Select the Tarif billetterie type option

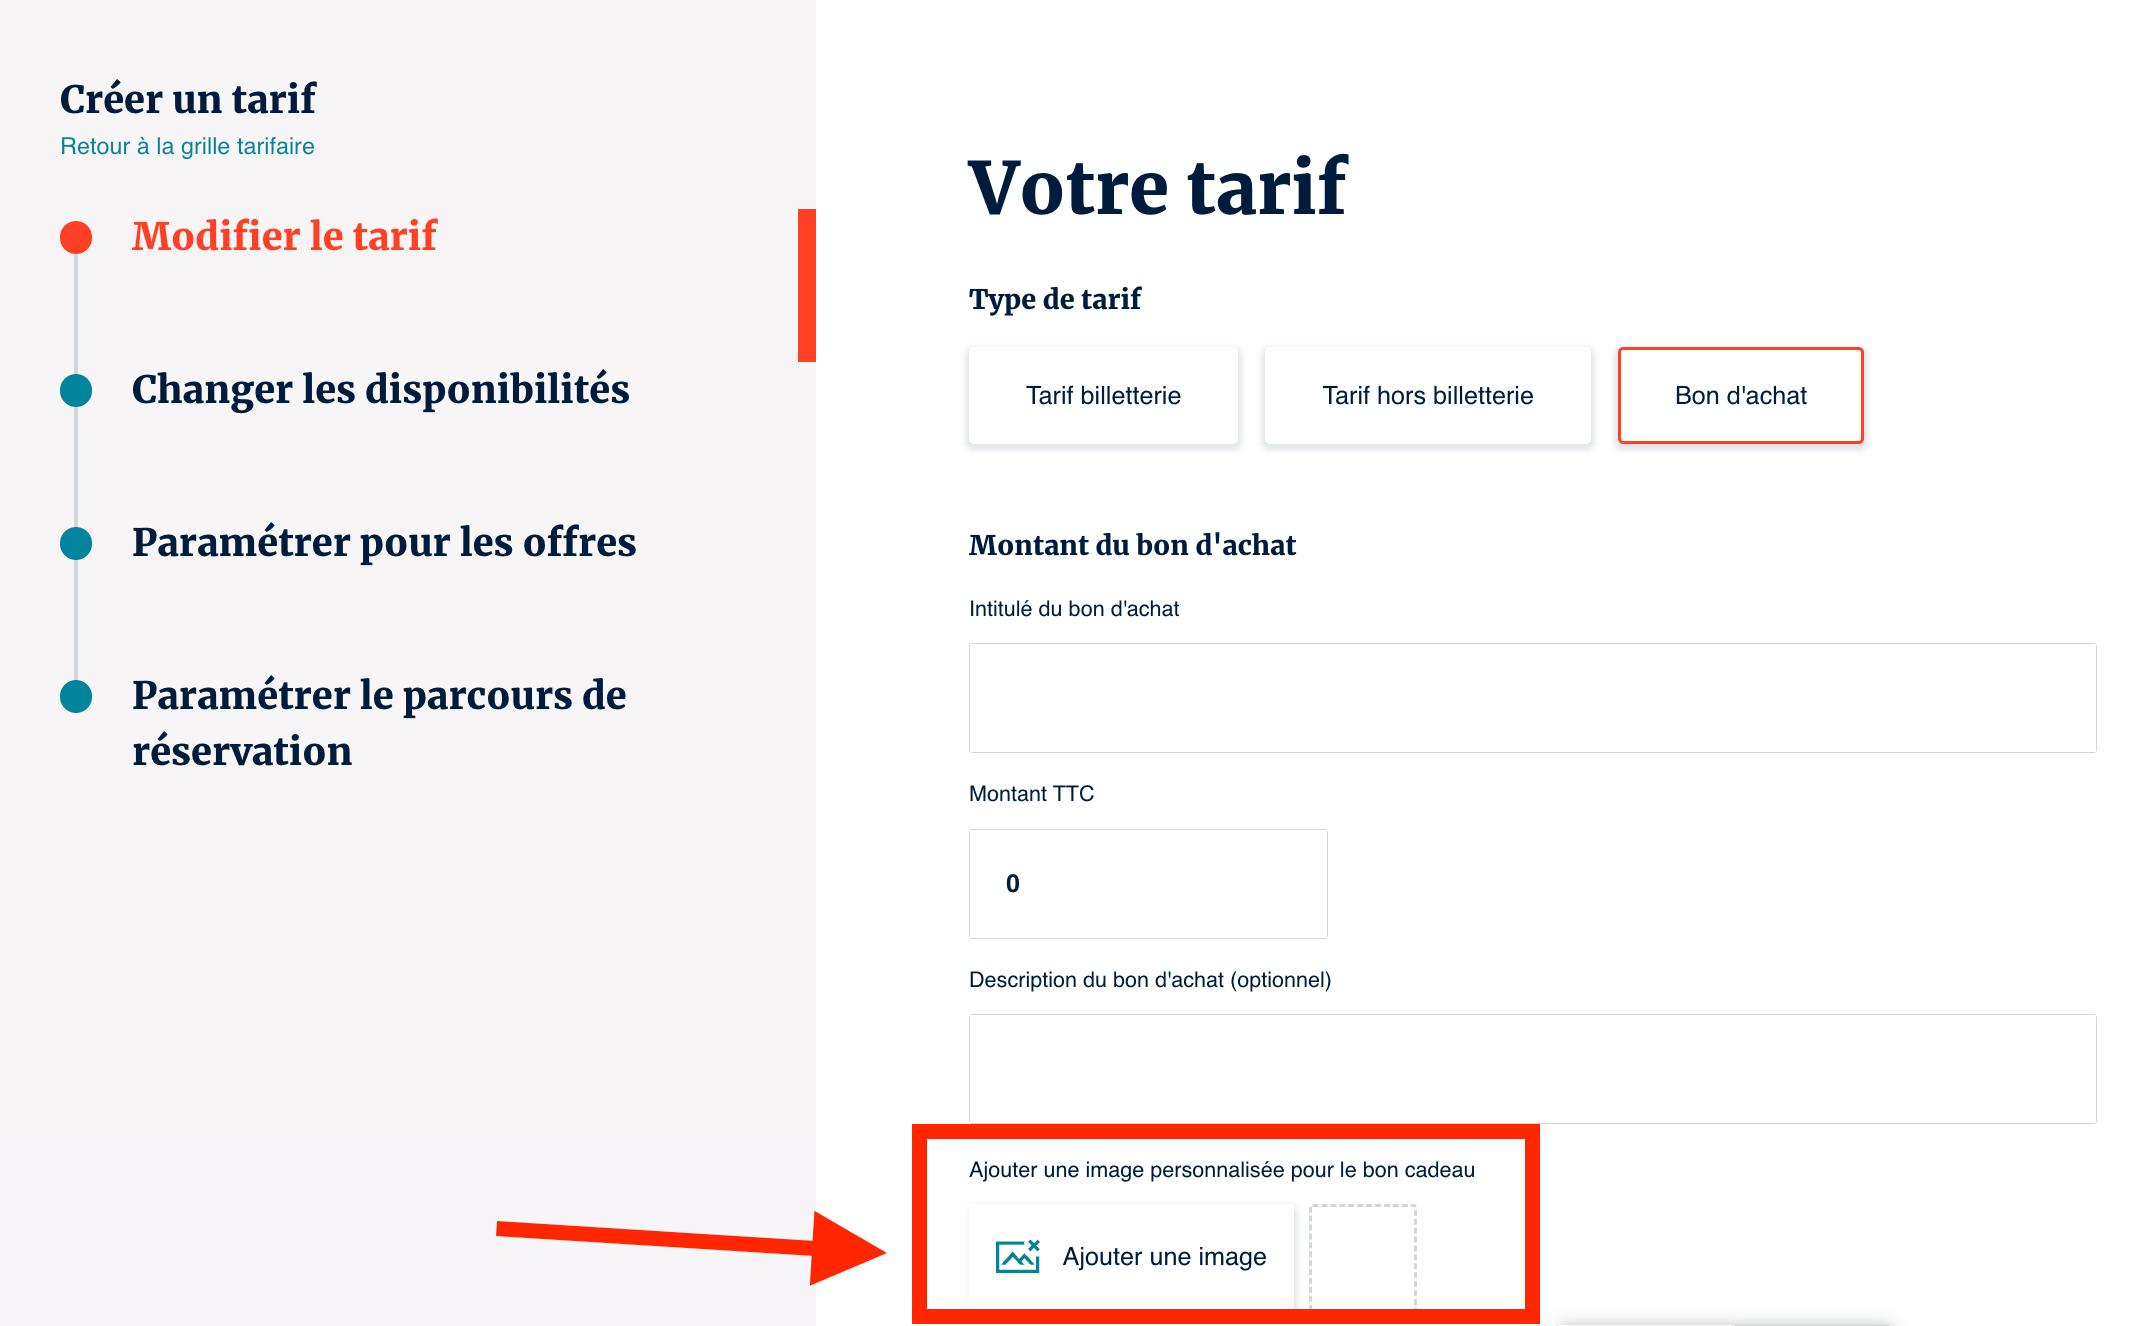1103,396
